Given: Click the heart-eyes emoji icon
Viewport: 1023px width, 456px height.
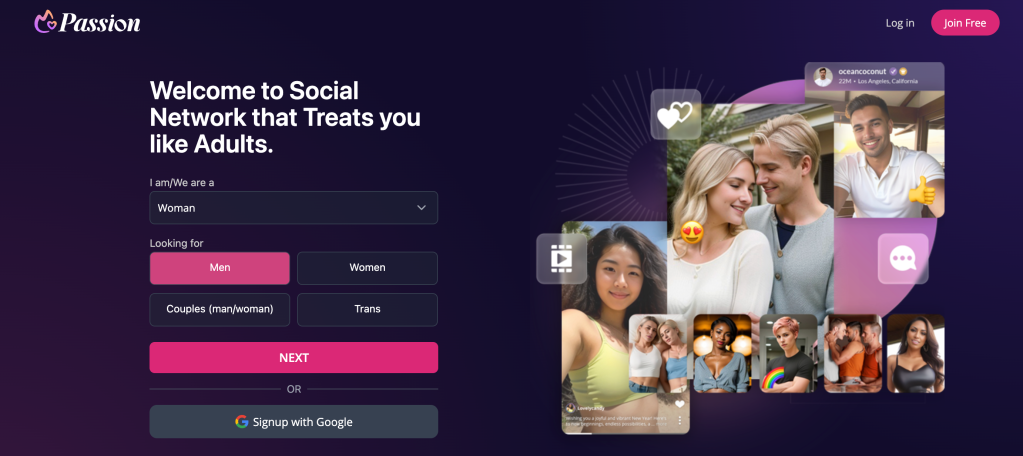Looking at the screenshot, I should pos(692,232).
